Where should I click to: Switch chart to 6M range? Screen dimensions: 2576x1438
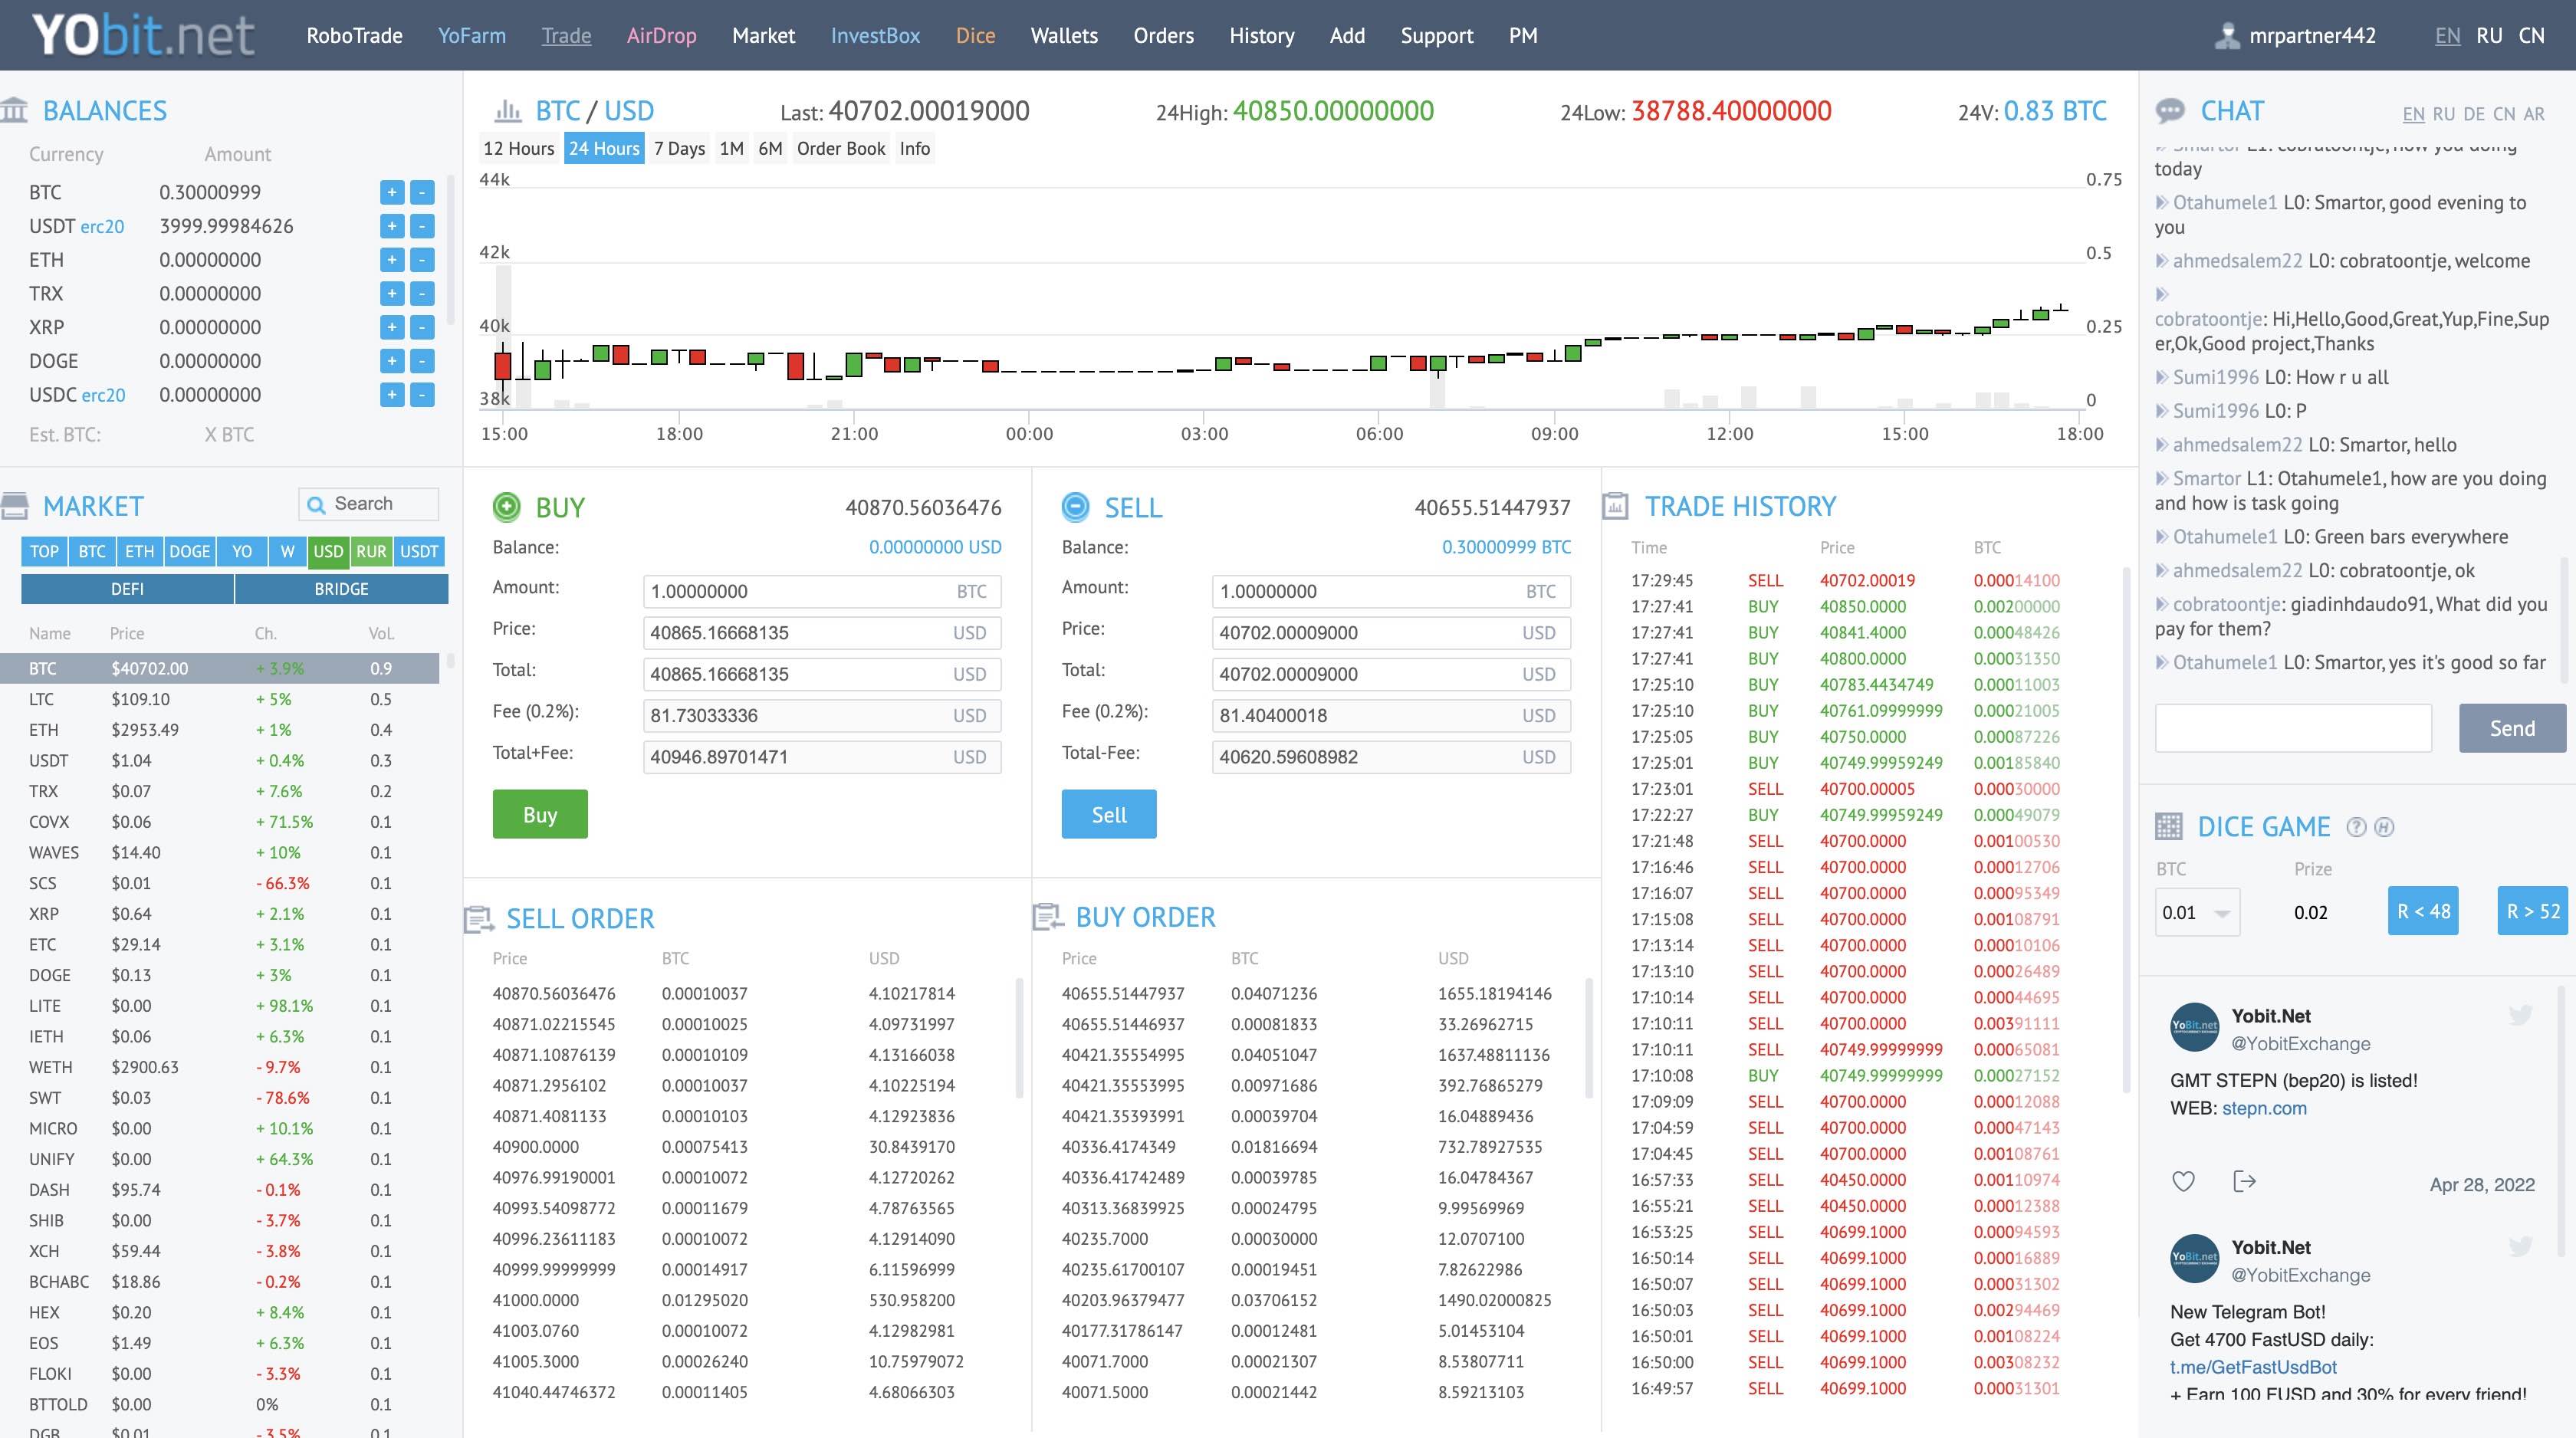click(x=770, y=148)
